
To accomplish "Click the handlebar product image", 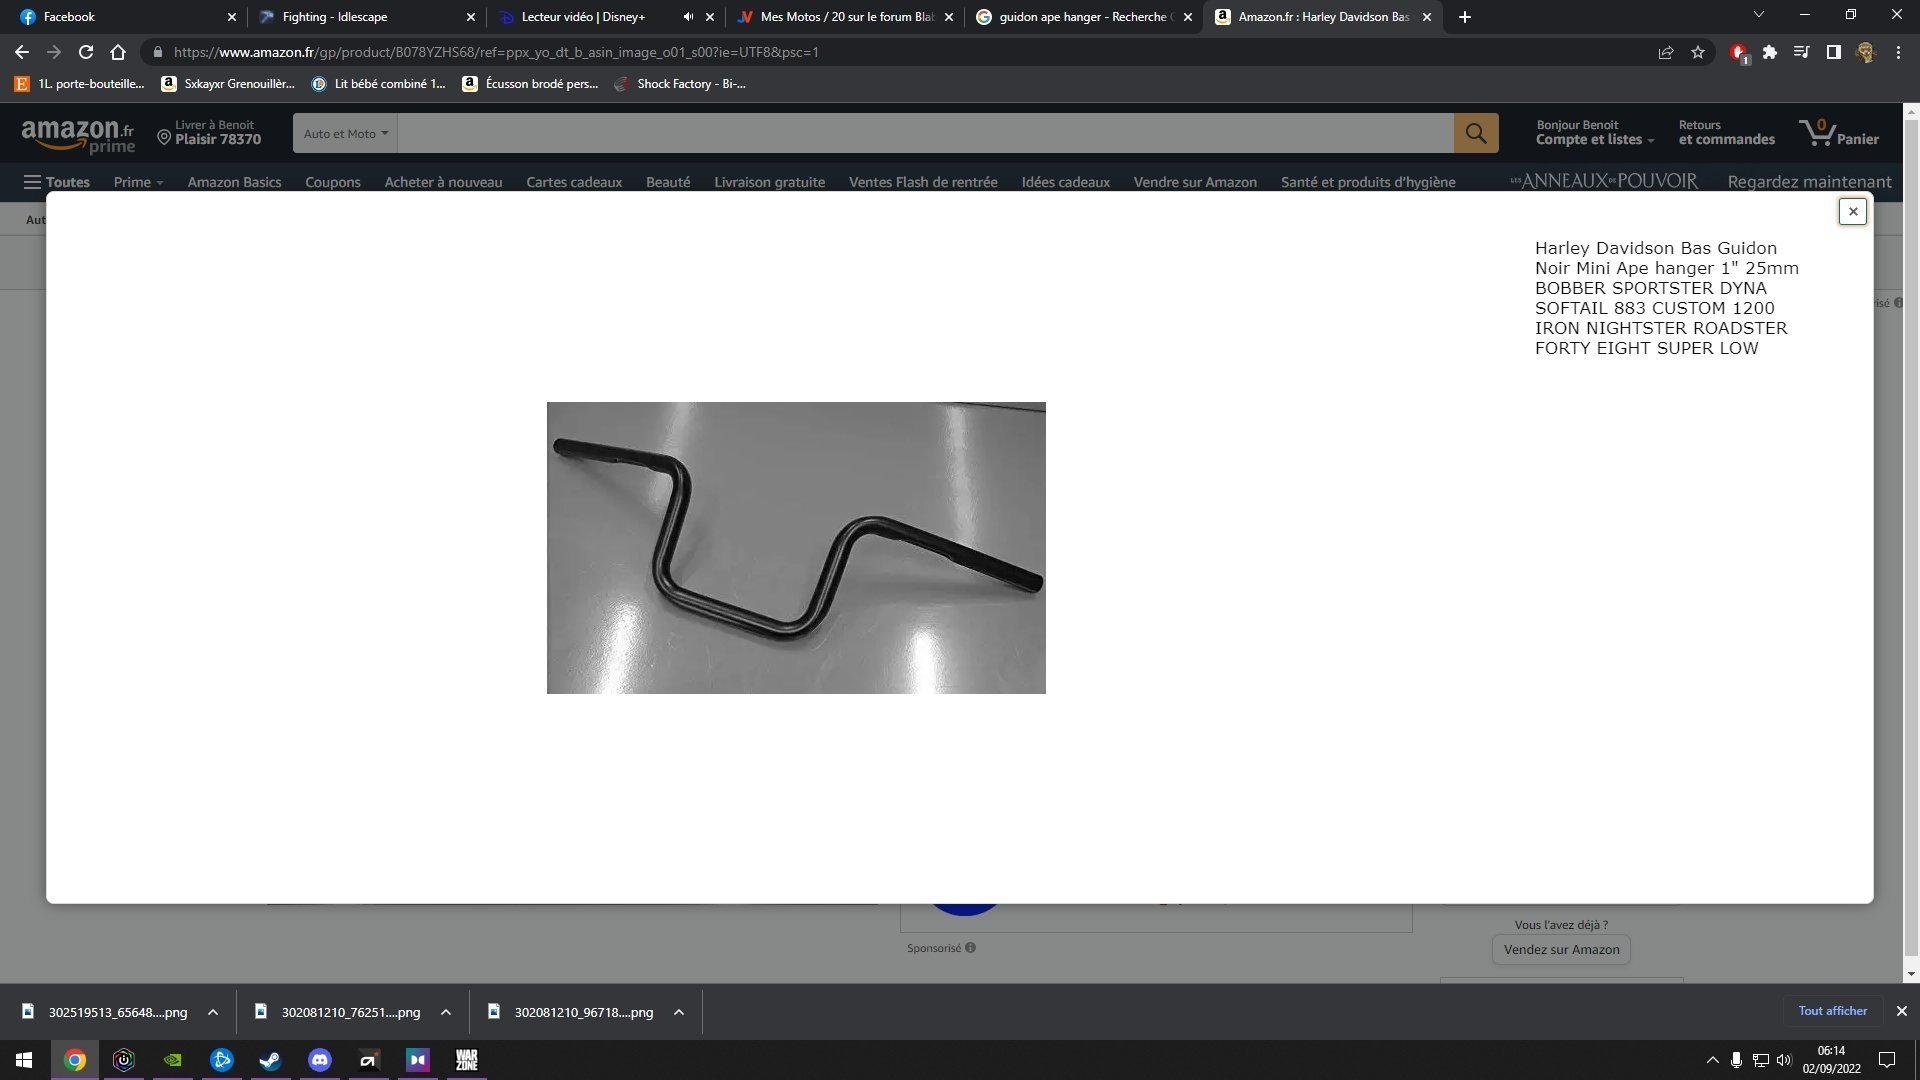I will 796,548.
